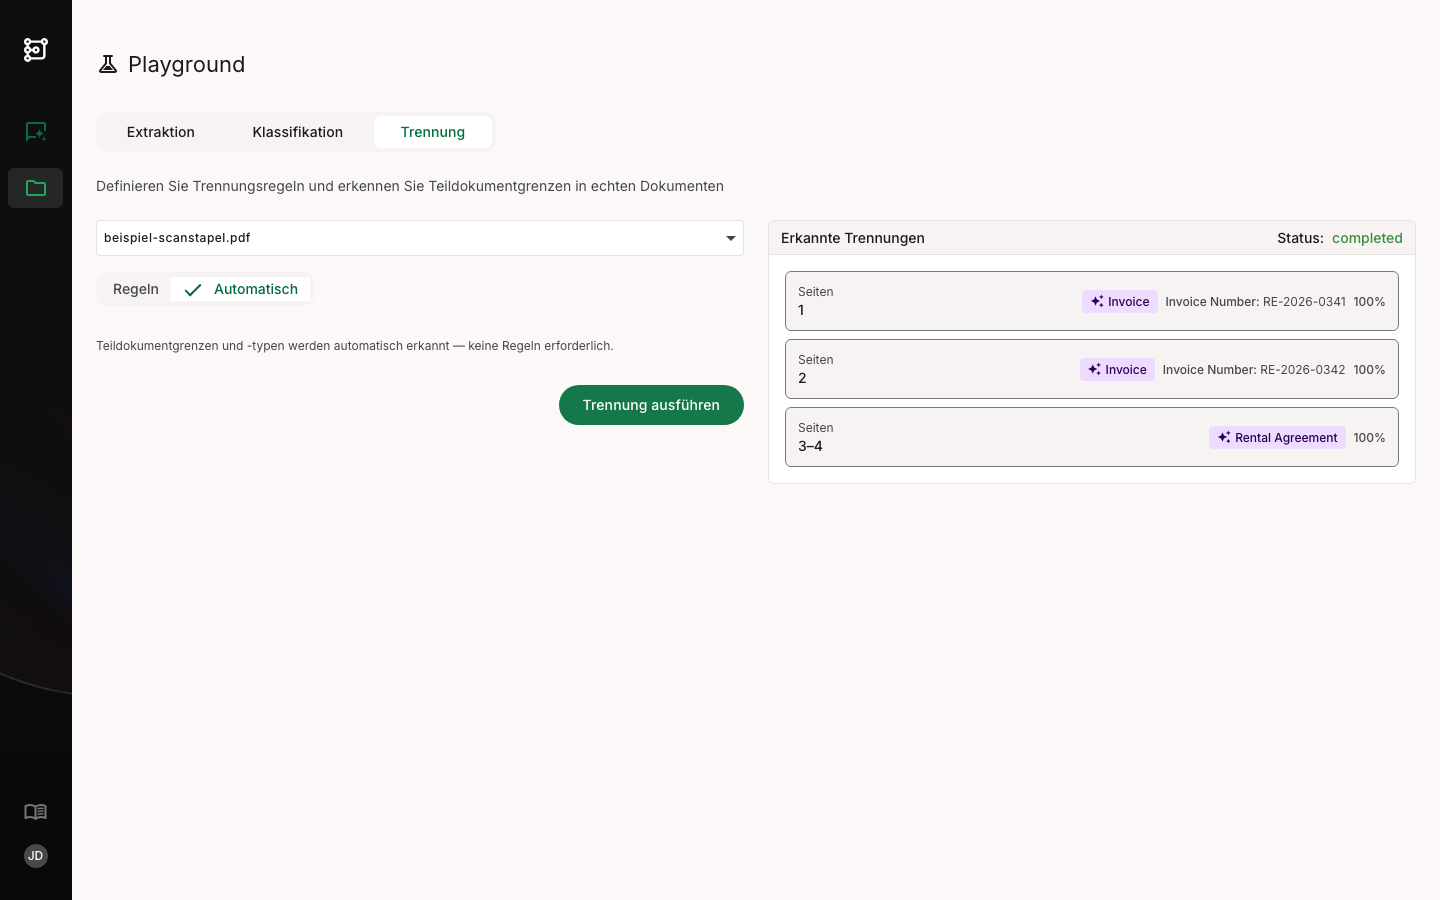The image size is (1440, 900).
Task: Click the Playground flask icon
Action: pos(108,65)
